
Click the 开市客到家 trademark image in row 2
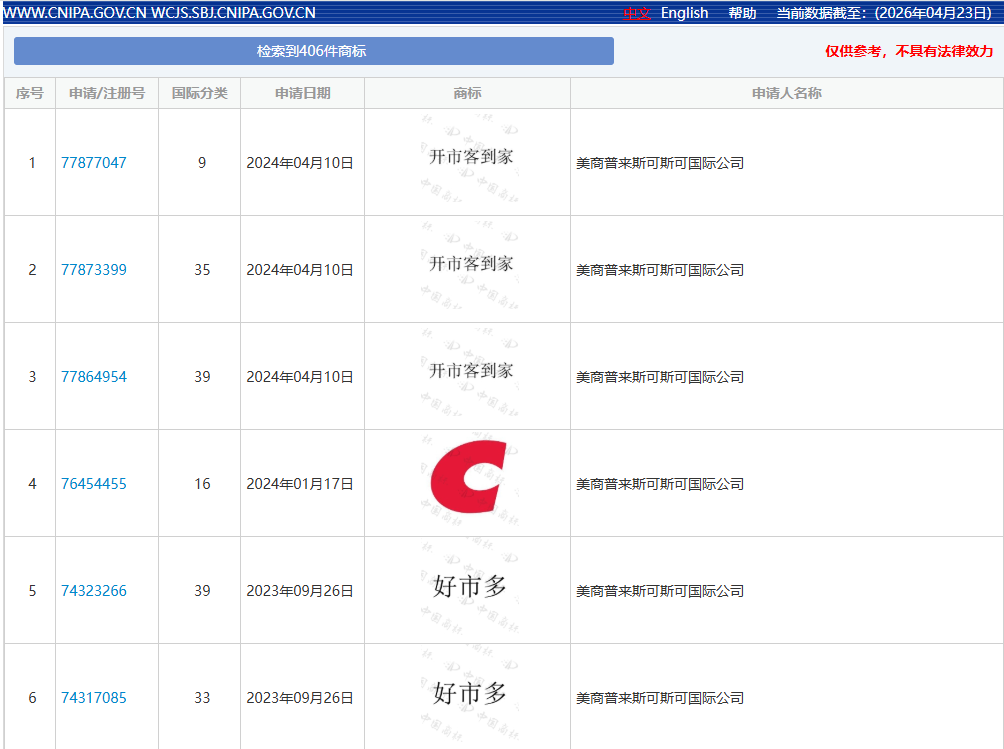(x=471, y=264)
